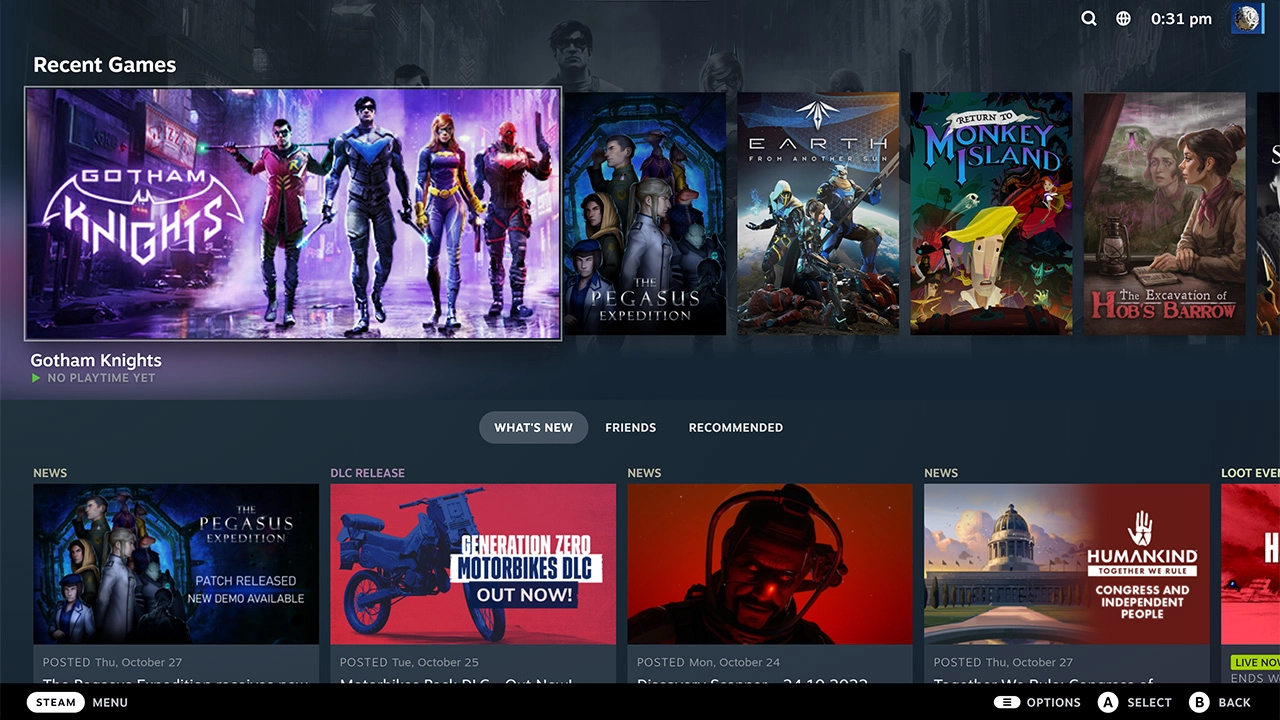Click the Recent Games heading
Screen dimensions: 1280x720
click(x=105, y=65)
